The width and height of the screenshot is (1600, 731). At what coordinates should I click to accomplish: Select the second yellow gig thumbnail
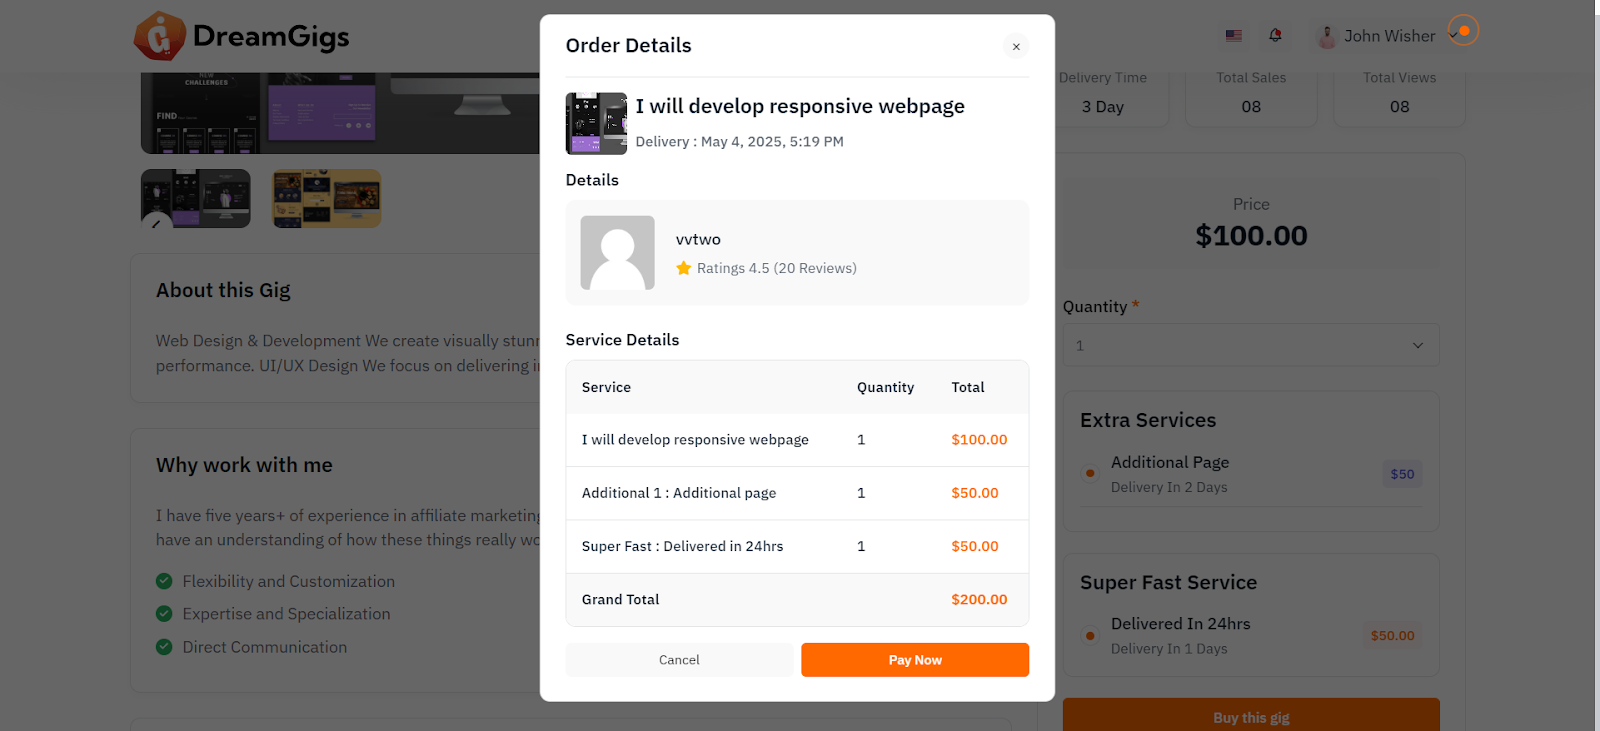[327, 198]
